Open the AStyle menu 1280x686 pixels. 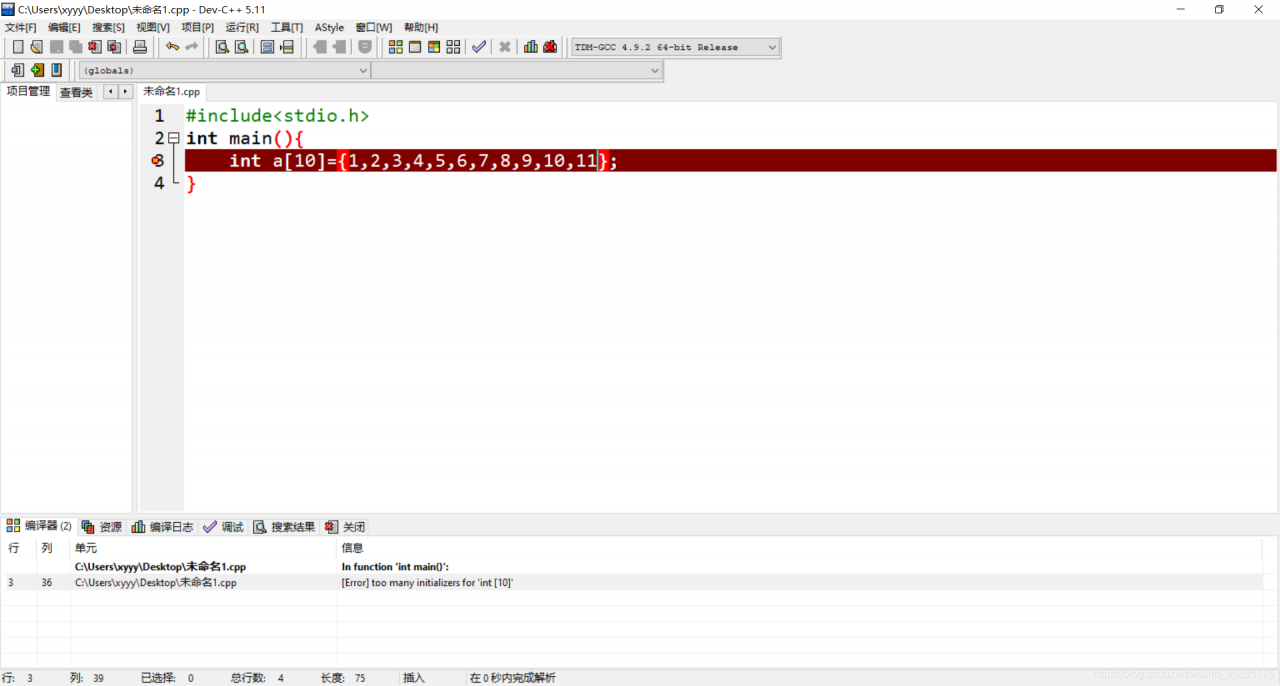click(329, 27)
